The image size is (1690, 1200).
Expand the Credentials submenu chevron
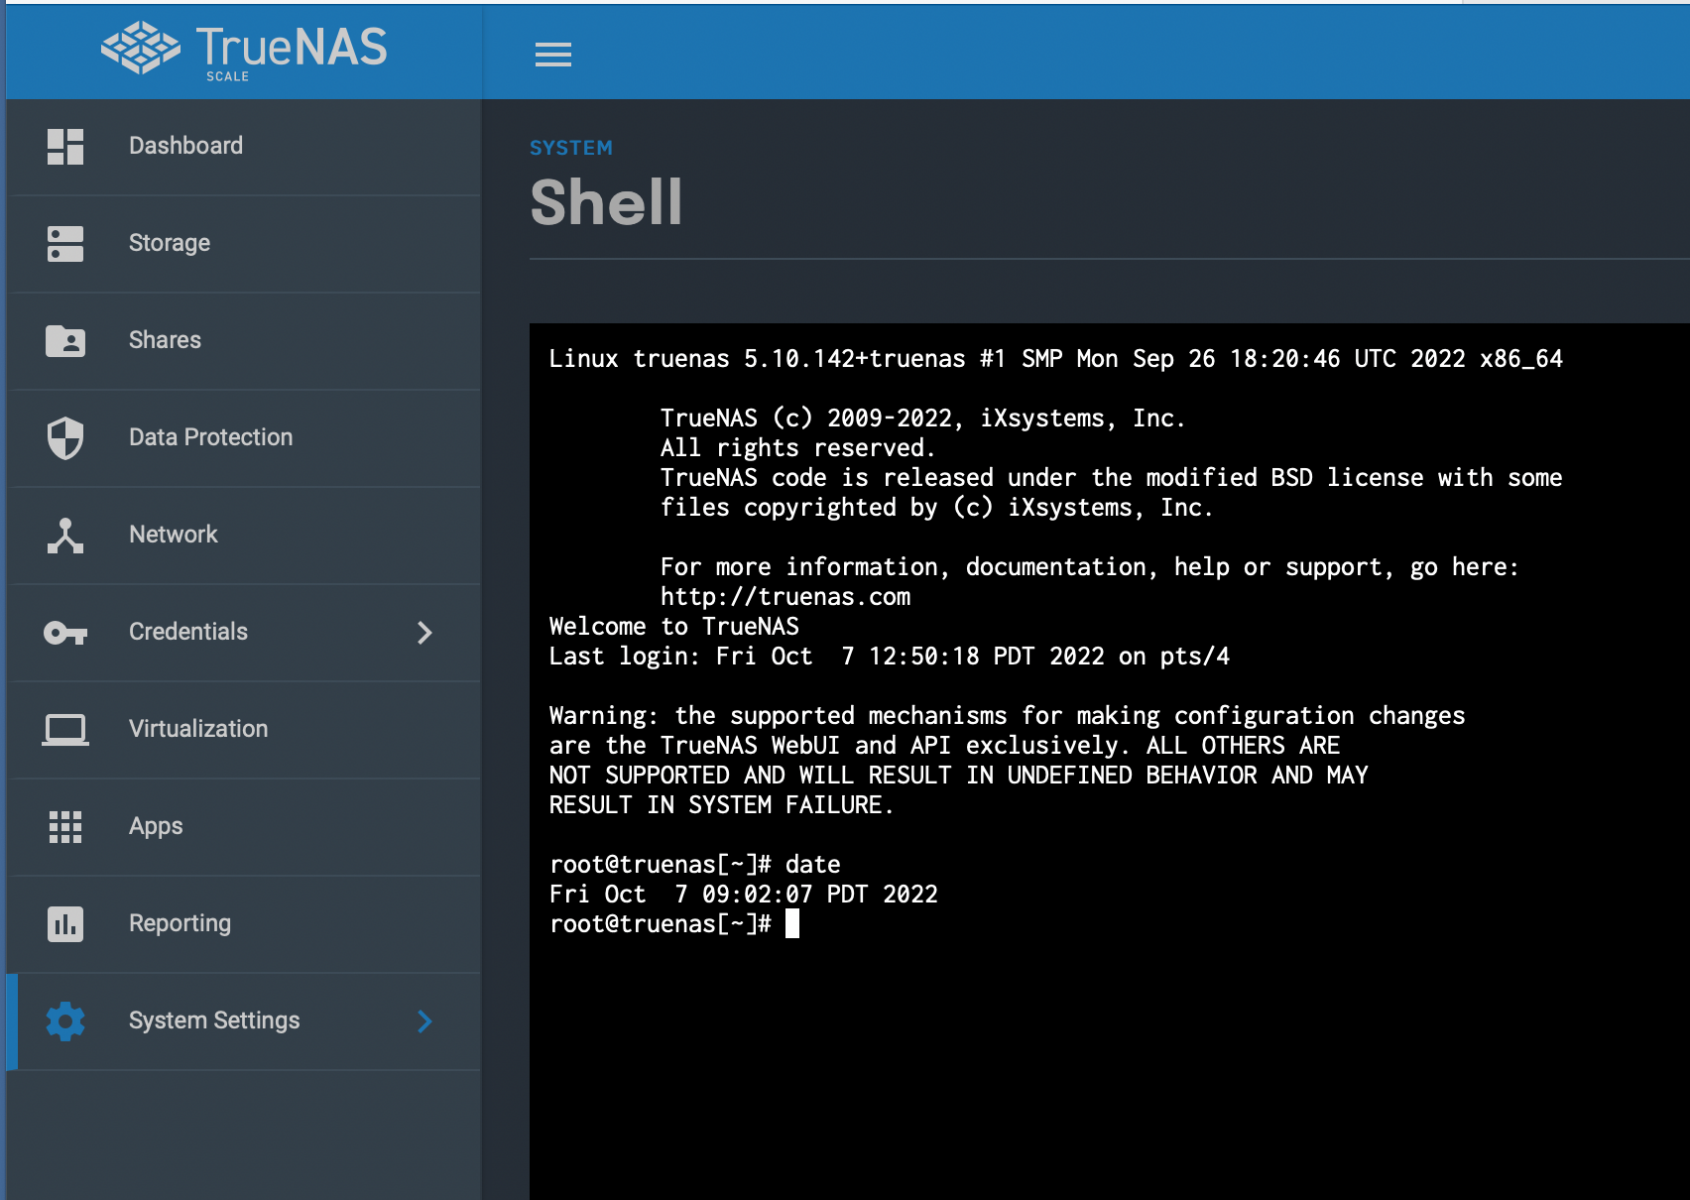click(x=425, y=632)
